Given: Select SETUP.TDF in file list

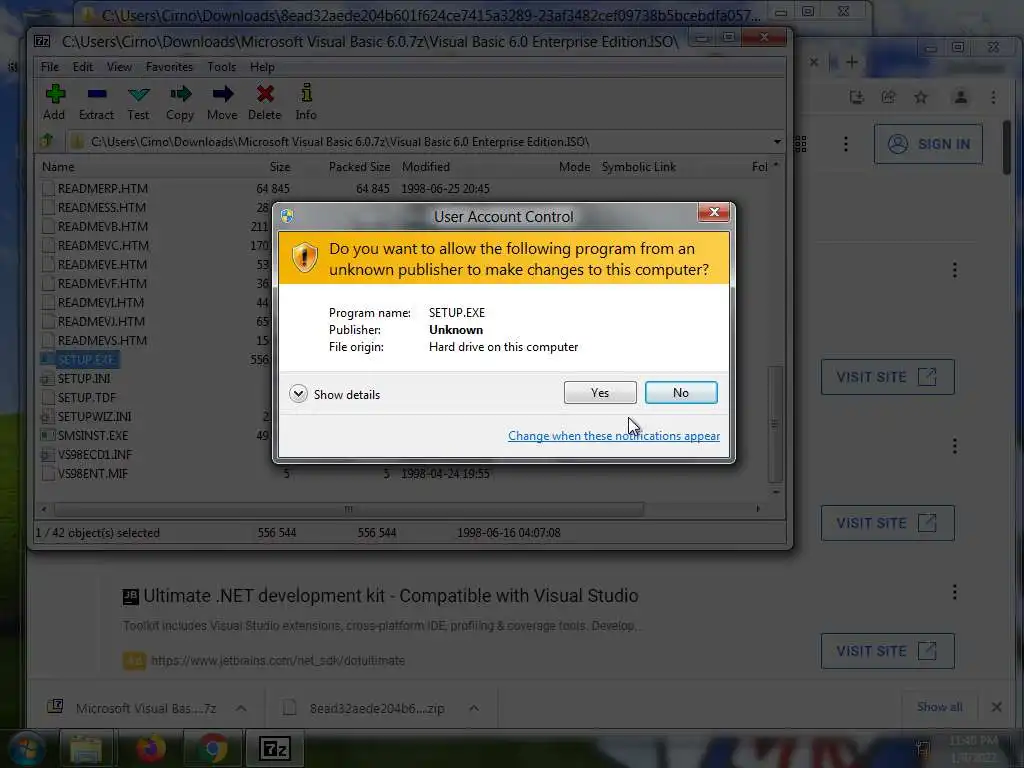Looking at the screenshot, I should pyautogui.click(x=86, y=397).
